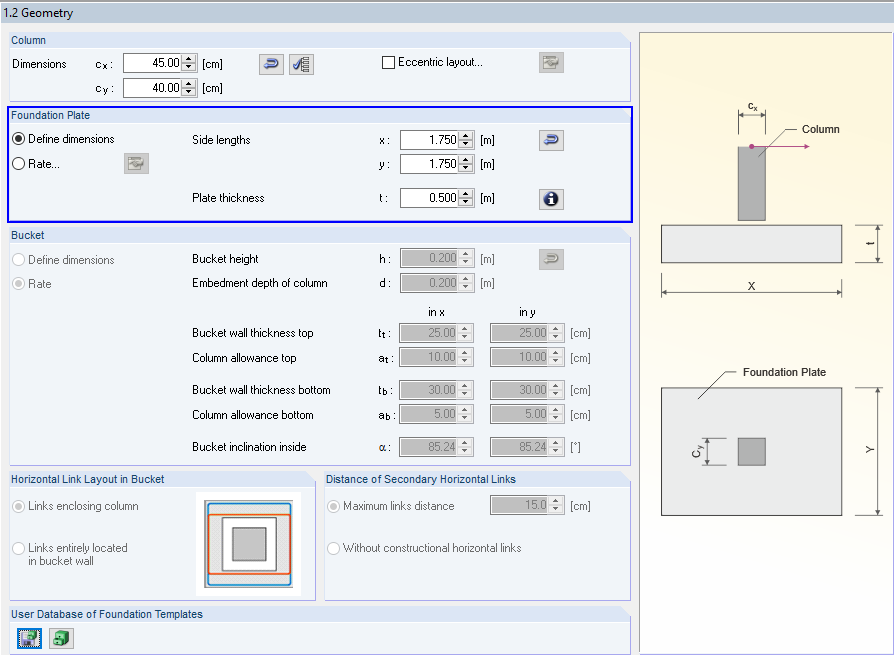Click the embedment depth d stepper arrows

pyautogui.click(x=466, y=283)
